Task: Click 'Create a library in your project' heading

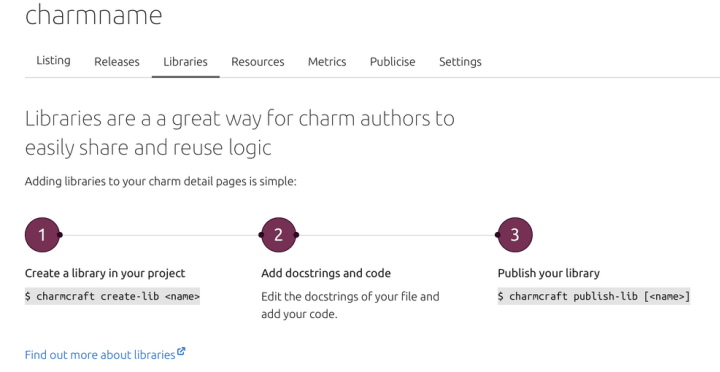Action: point(105,273)
